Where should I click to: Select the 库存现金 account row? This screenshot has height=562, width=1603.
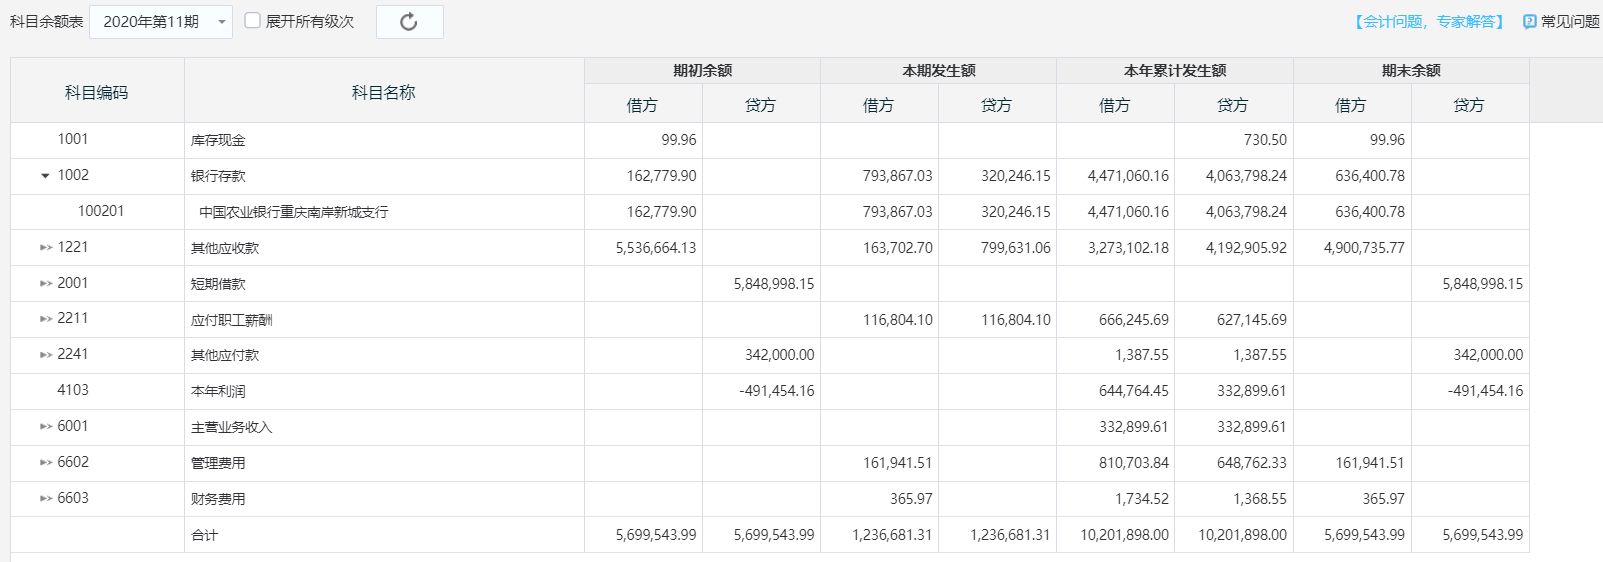coord(770,140)
